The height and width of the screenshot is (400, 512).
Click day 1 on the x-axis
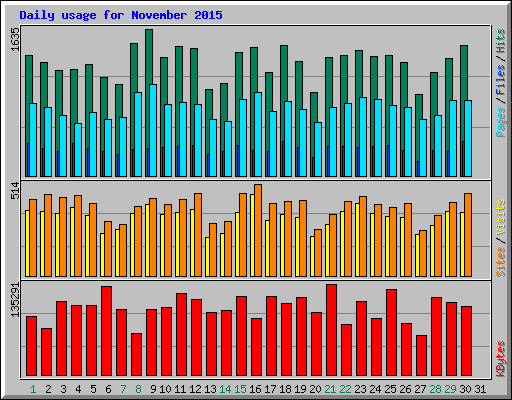pos(33,389)
